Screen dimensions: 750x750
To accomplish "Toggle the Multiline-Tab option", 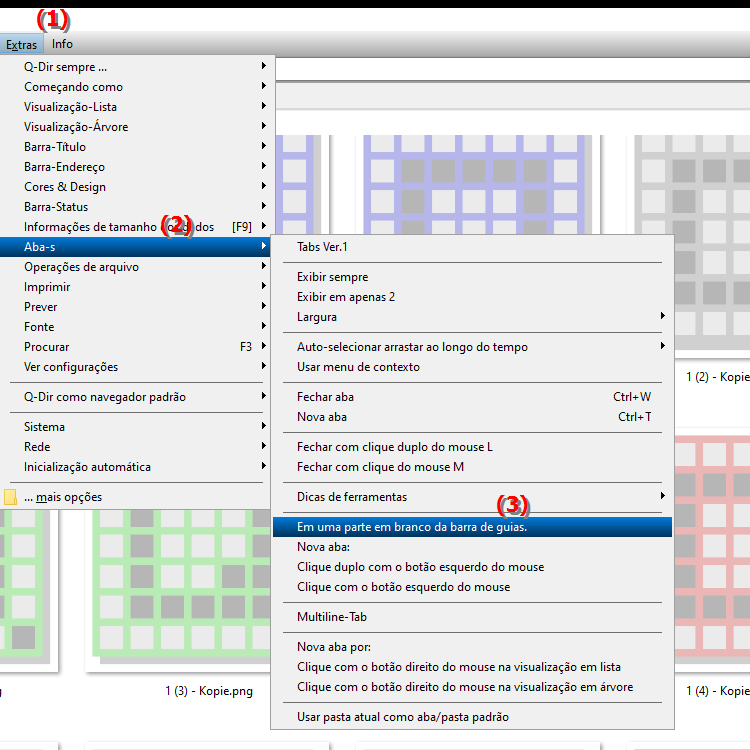I will pos(332,617).
